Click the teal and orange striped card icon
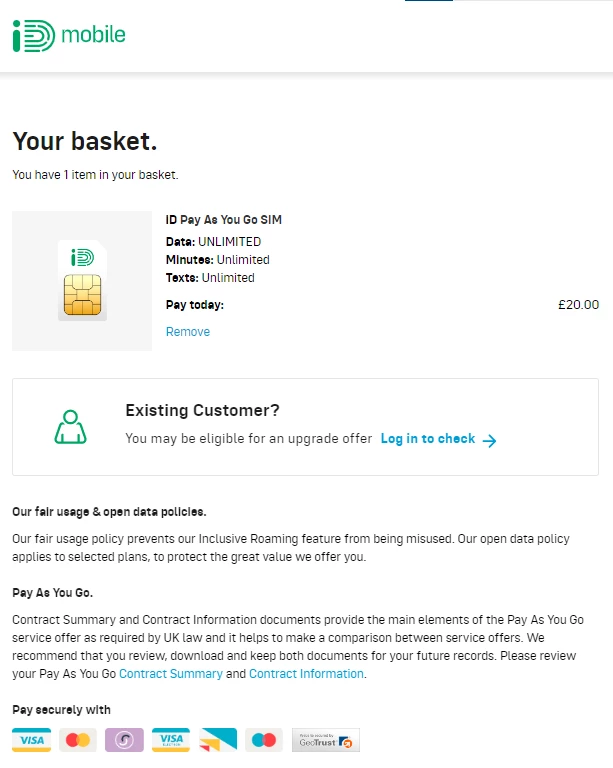The width and height of the screenshot is (613, 768). [x=218, y=740]
